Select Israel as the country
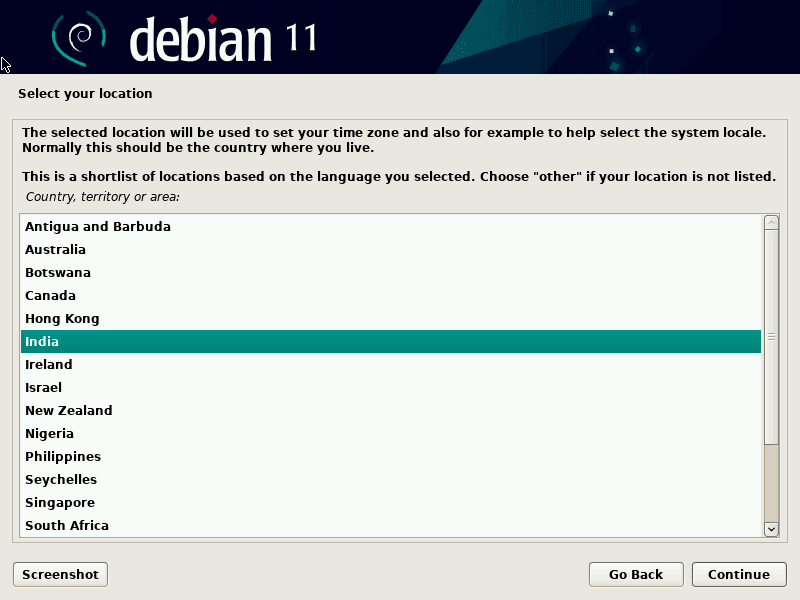The image size is (800, 600). (x=43, y=388)
